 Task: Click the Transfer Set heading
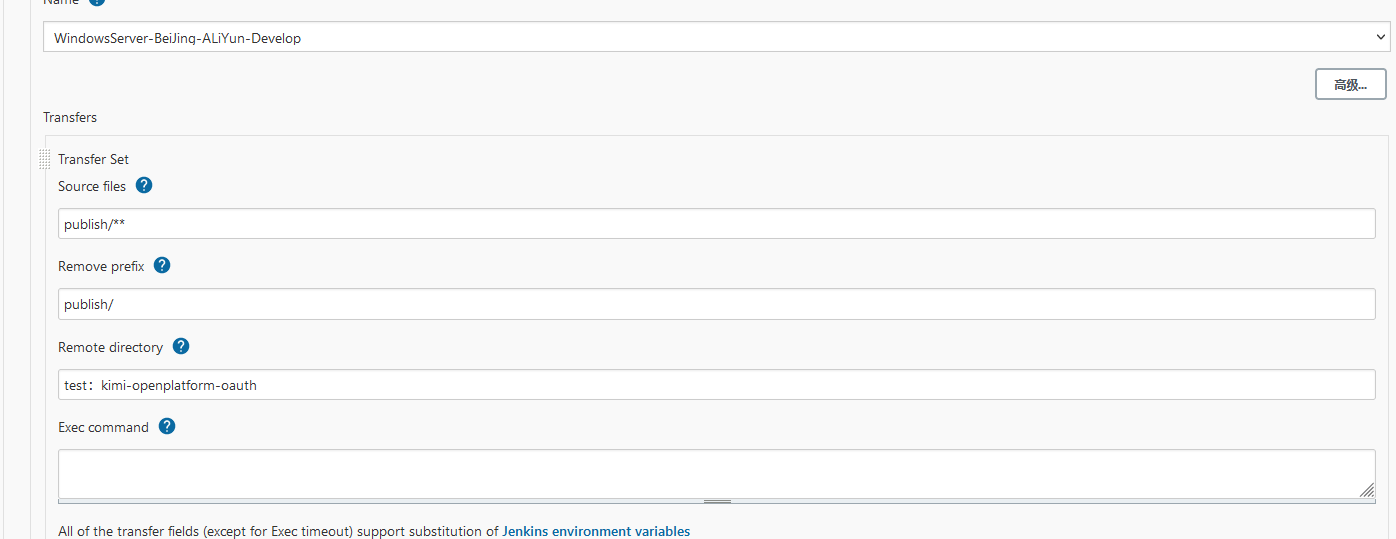(x=93, y=159)
